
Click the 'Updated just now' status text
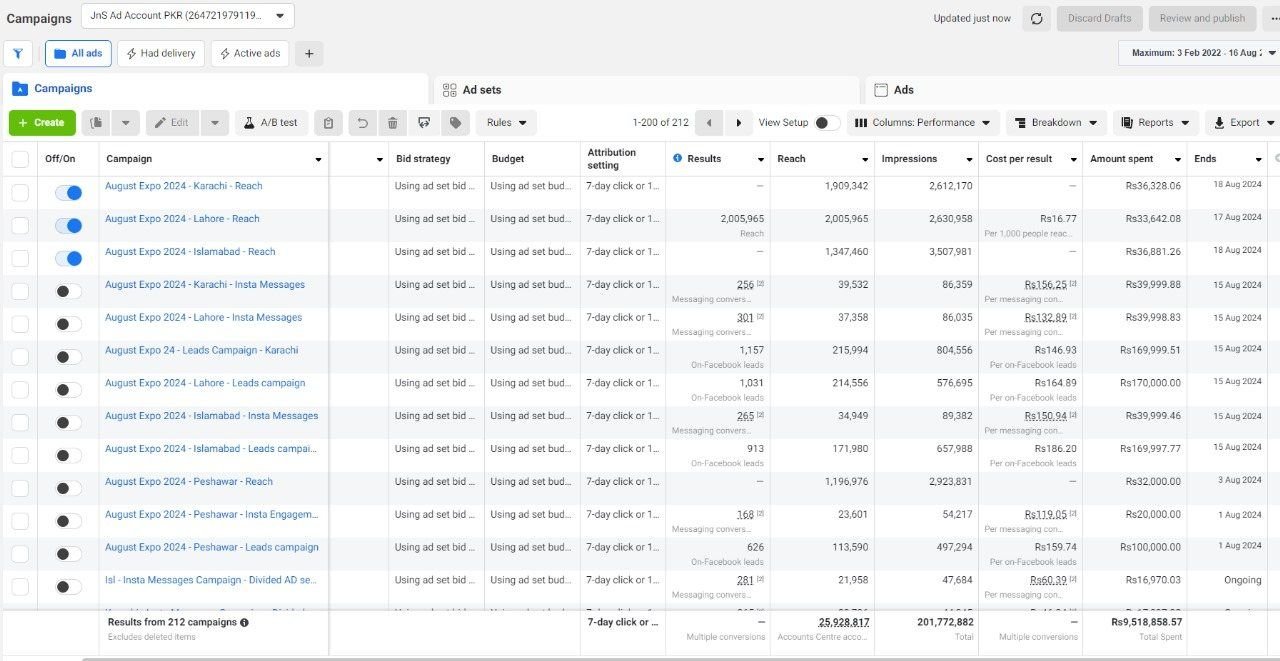click(972, 18)
